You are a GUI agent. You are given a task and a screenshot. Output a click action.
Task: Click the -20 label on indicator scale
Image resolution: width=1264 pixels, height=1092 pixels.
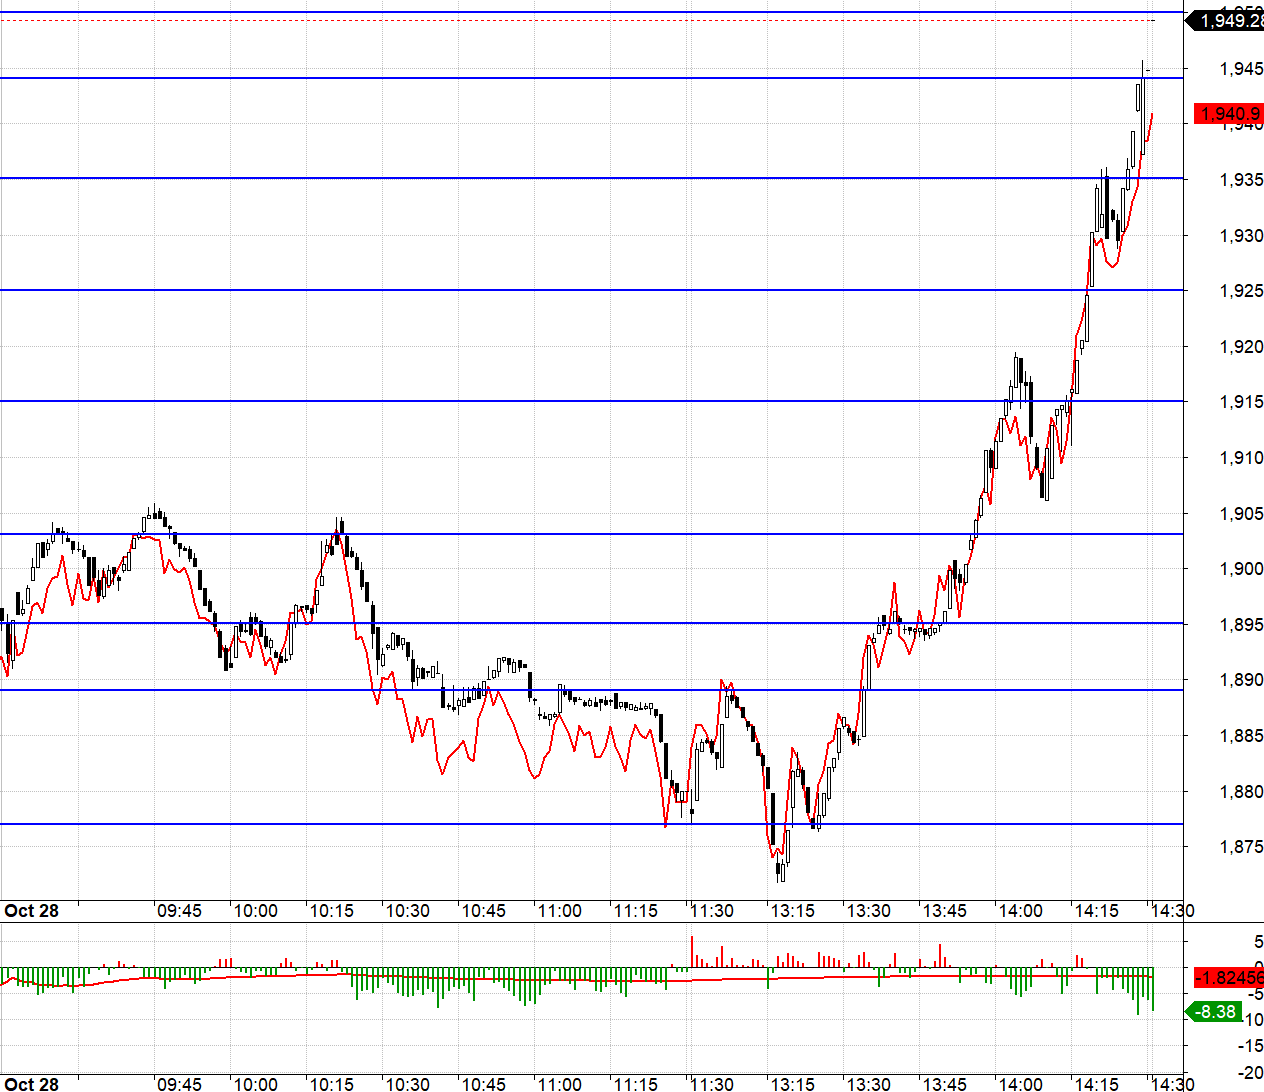pos(1250,1073)
